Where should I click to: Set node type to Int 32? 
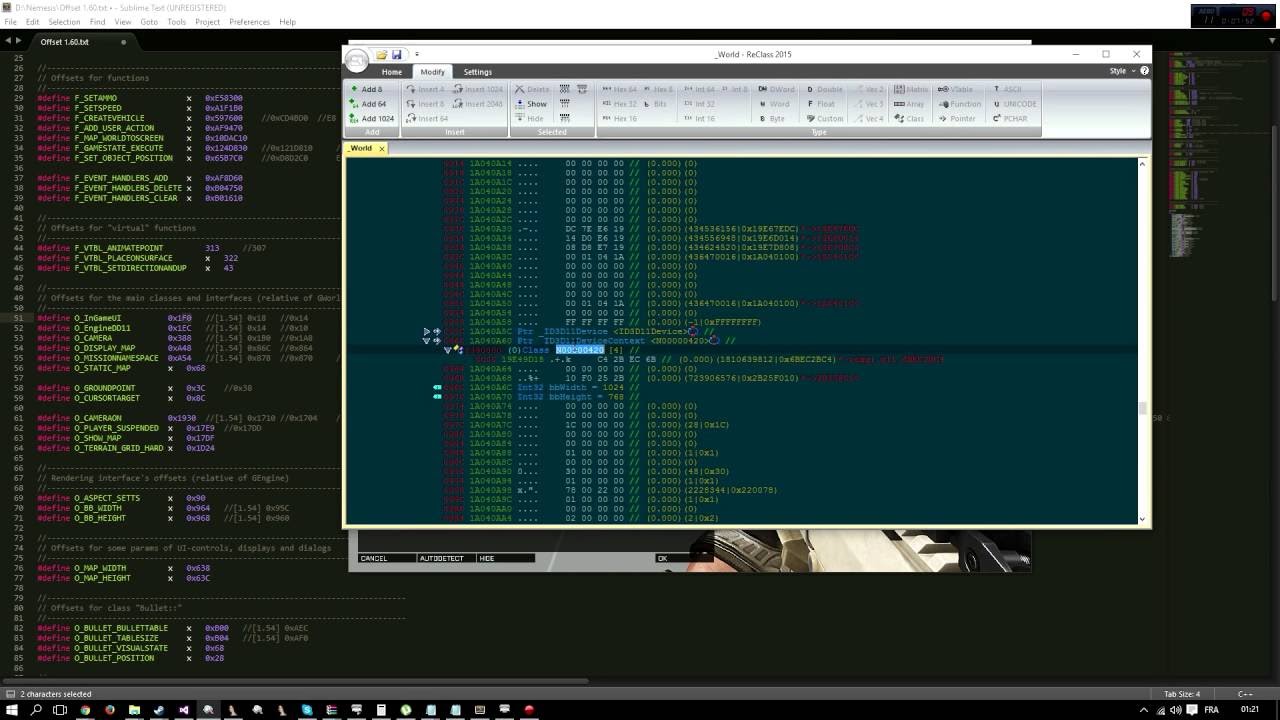[699, 104]
